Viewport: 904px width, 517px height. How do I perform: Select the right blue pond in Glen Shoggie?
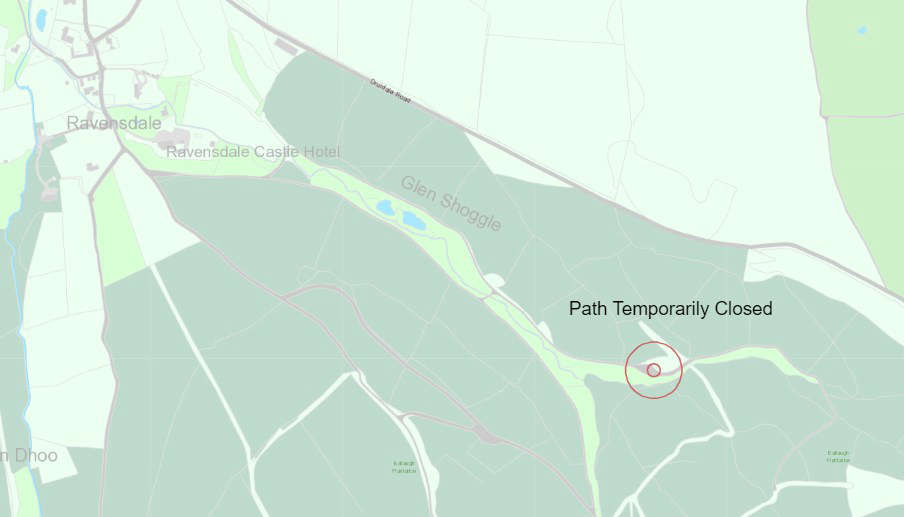413,220
